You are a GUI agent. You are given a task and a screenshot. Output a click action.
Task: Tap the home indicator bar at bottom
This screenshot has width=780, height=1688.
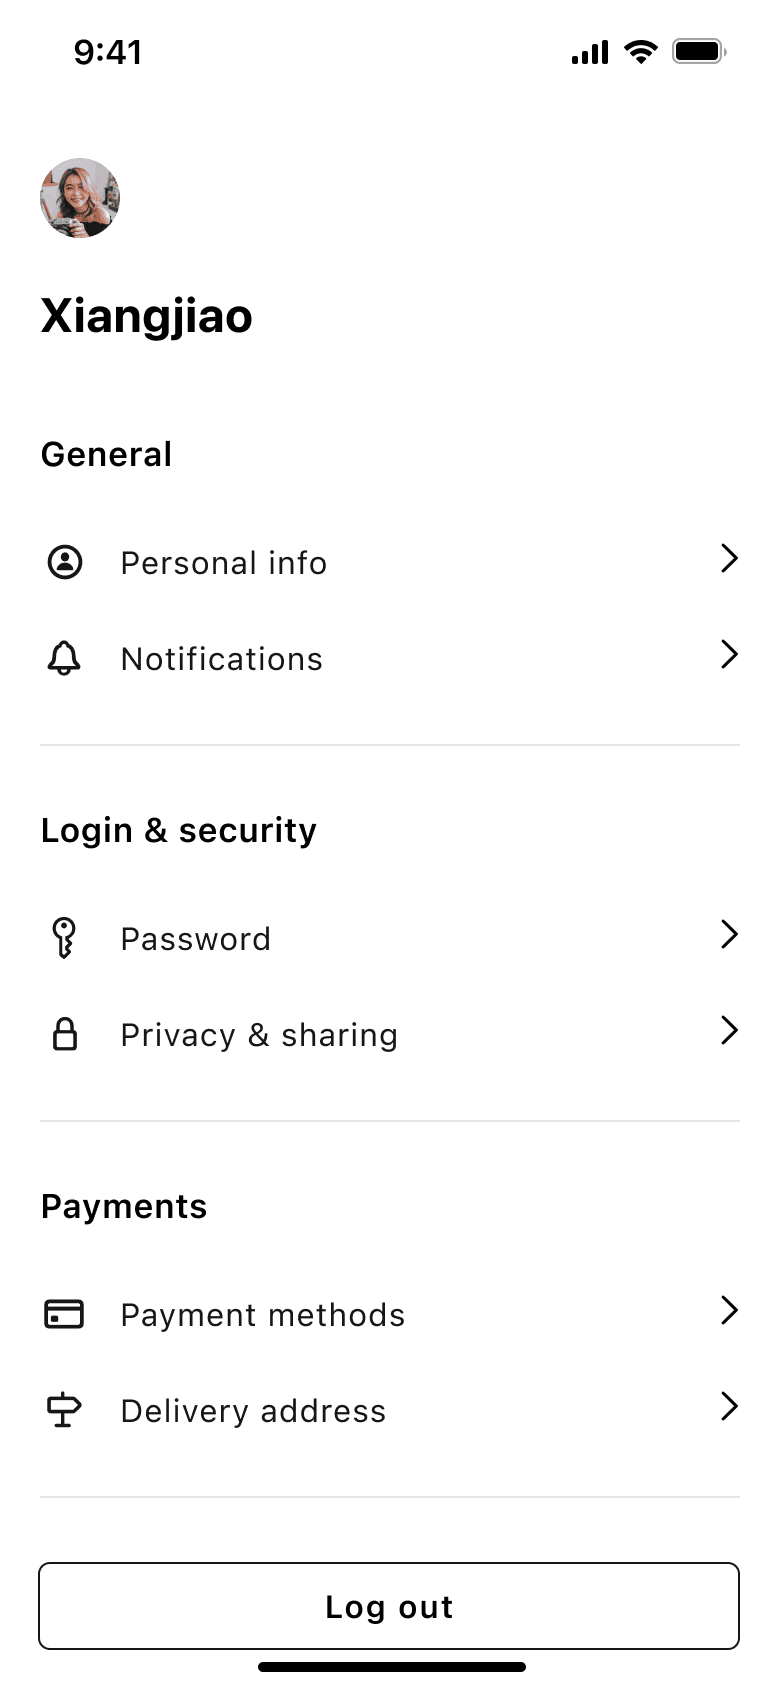point(392,1667)
